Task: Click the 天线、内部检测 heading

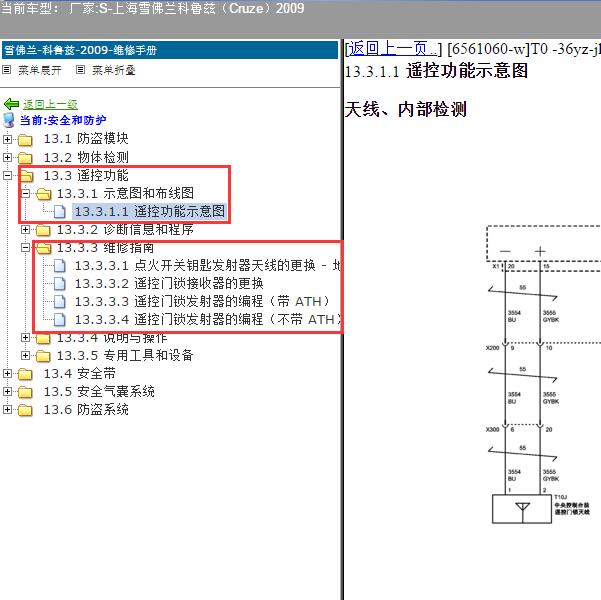Action: pyautogui.click(x=406, y=109)
